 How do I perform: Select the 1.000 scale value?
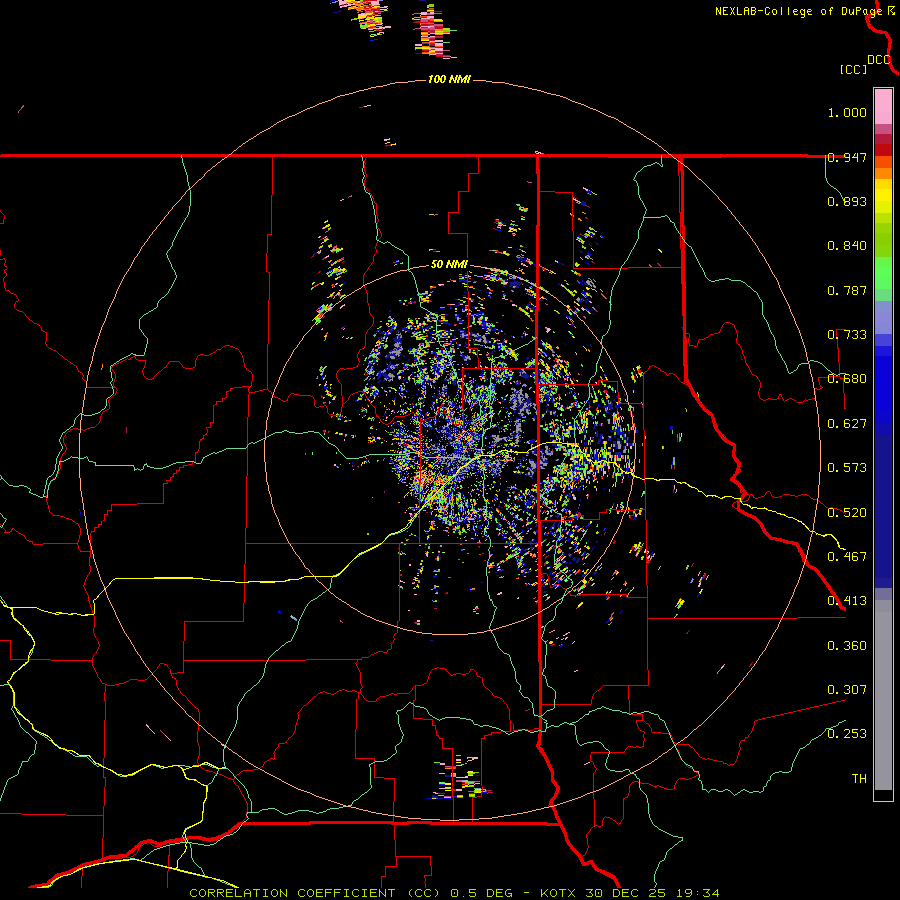(x=847, y=112)
